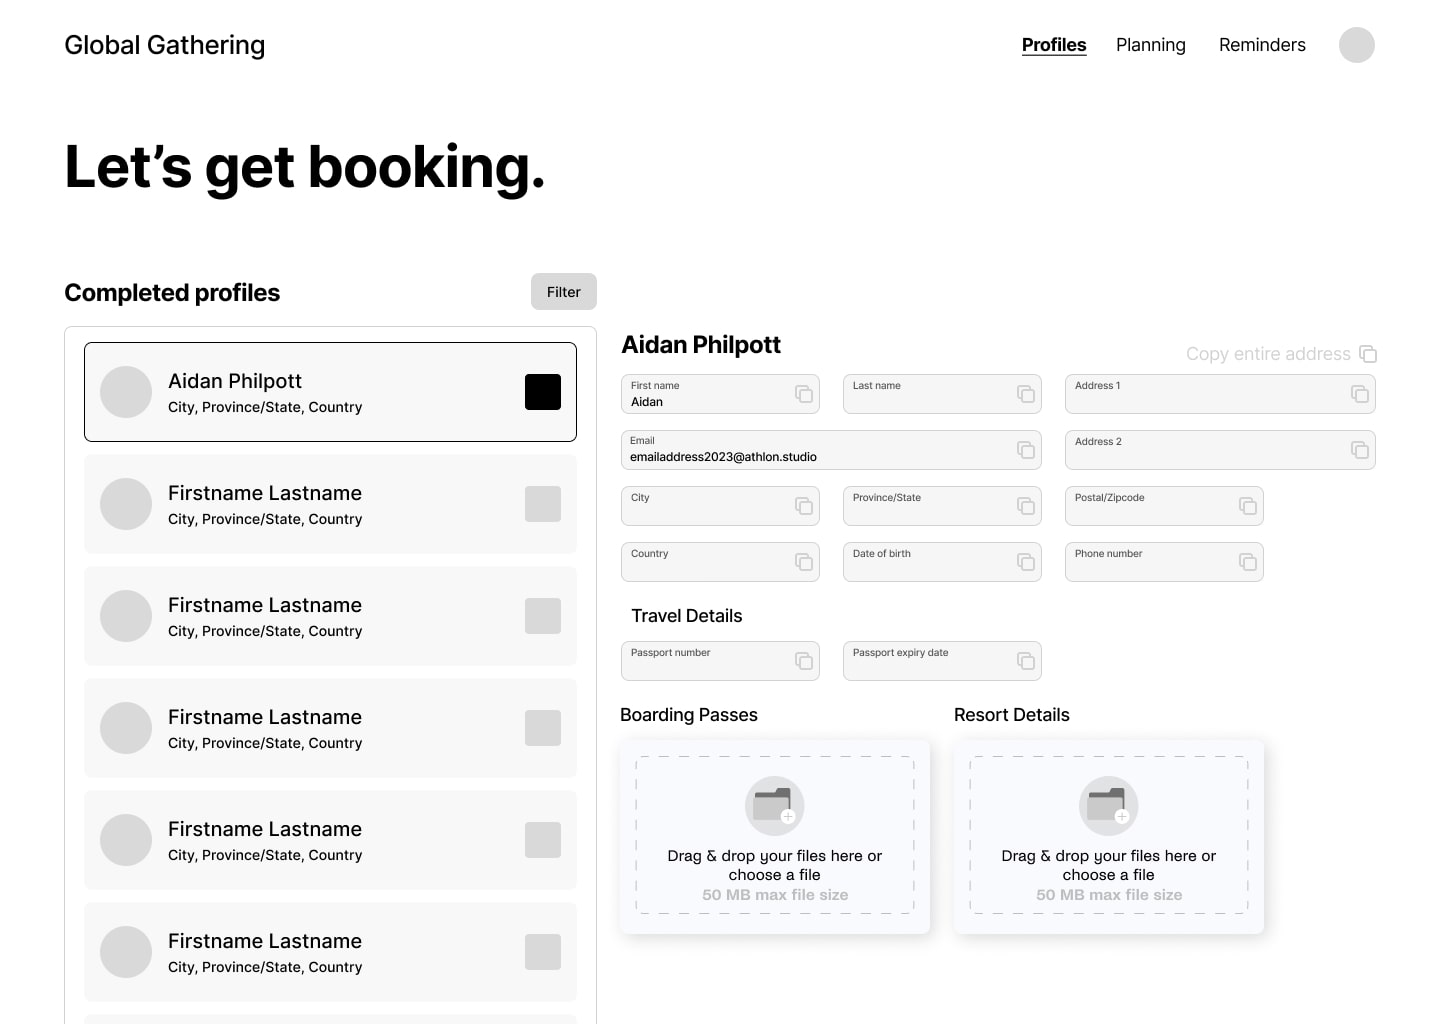Go to Global Gathering home via logo text
This screenshot has width=1440, height=1024.
(x=165, y=45)
